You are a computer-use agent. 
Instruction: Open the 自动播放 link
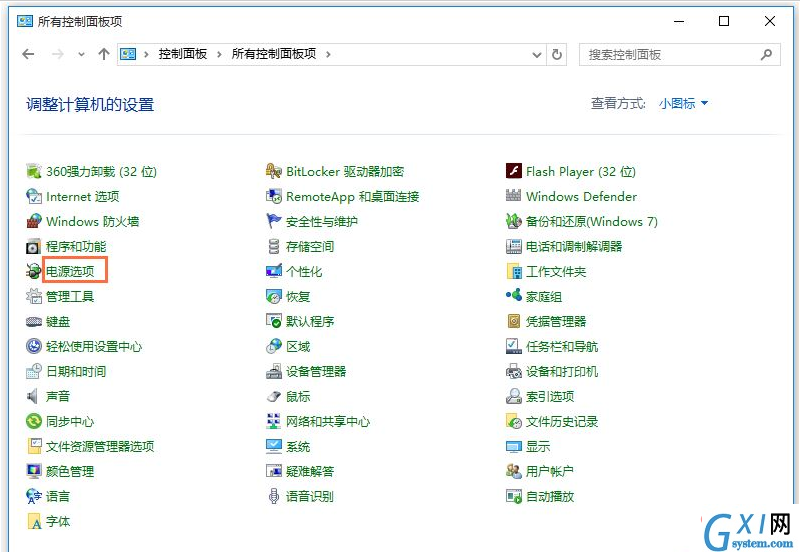[x=550, y=496]
